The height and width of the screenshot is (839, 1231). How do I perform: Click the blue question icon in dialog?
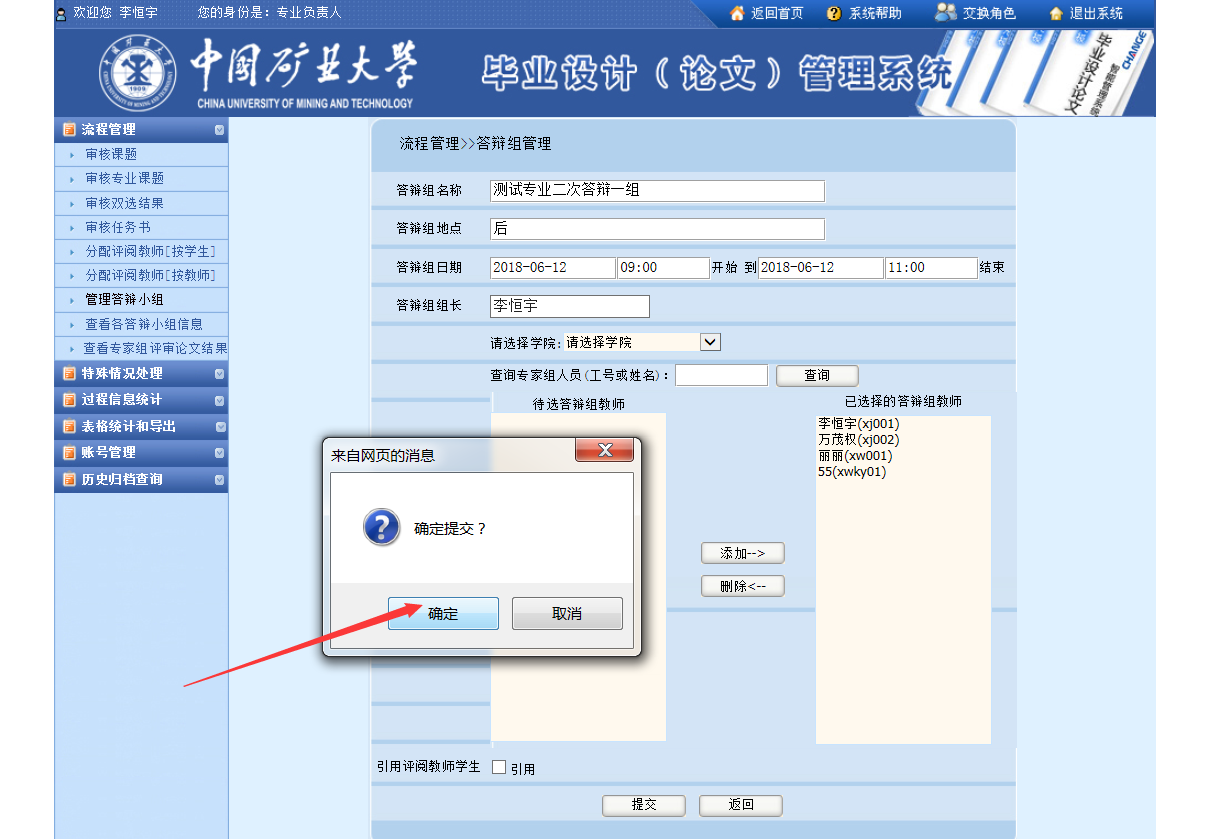382,527
